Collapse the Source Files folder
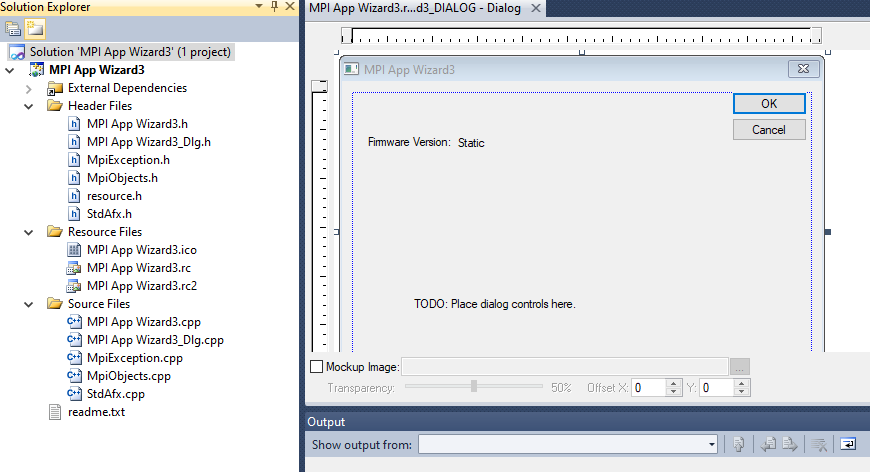The height and width of the screenshot is (472, 870). pos(29,304)
